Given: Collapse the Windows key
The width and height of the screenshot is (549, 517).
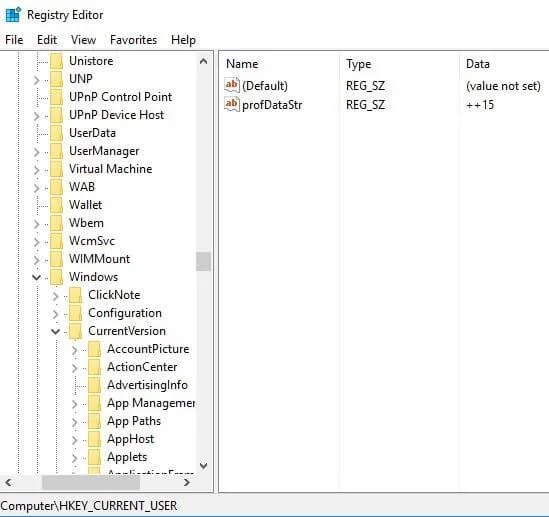Looking at the screenshot, I should (36, 277).
